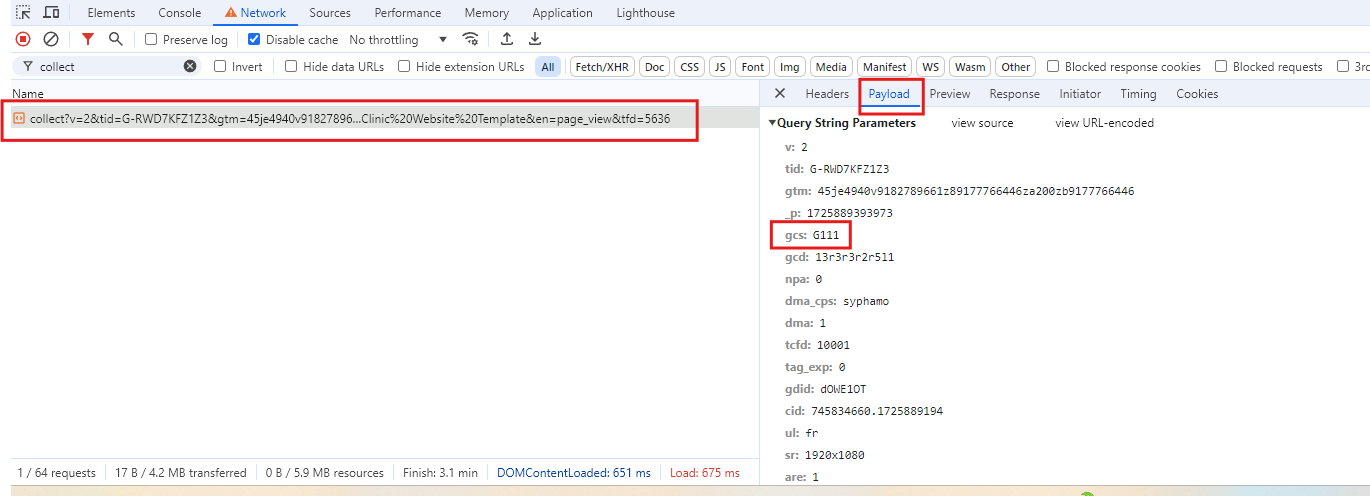Collapse Query String Parameters section
Viewport: 1370px width, 496px height.
pyautogui.click(x=772, y=123)
